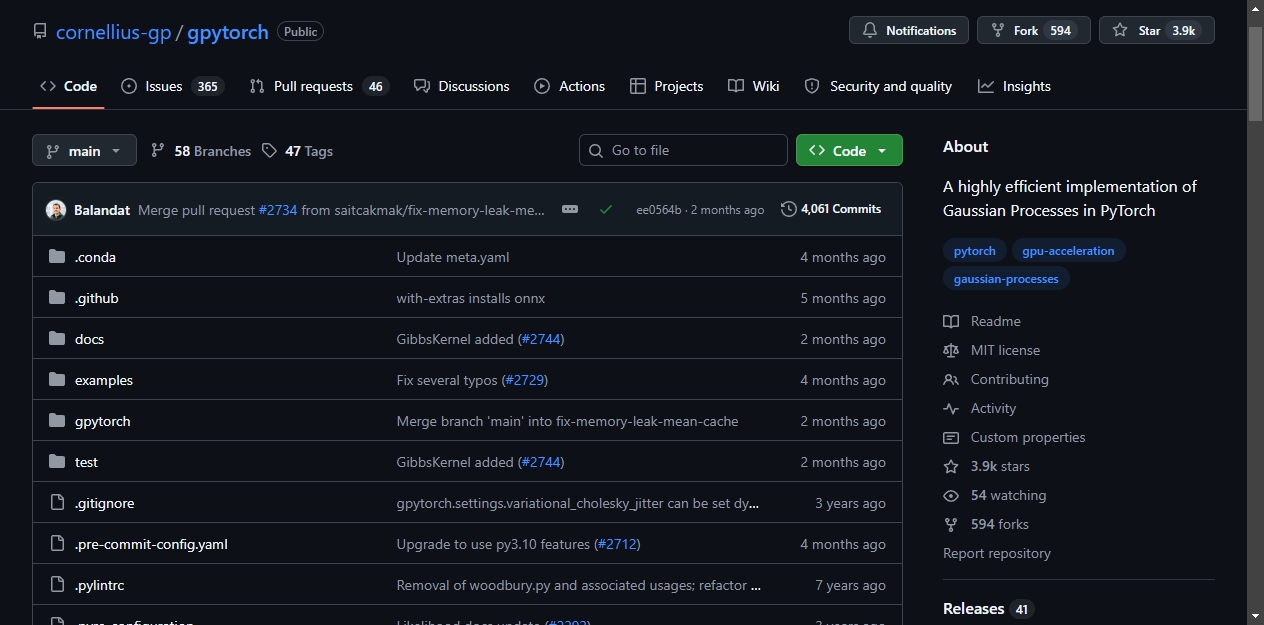Image resolution: width=1264 pixels, height=625 pixels.
Task: Click the bell icon in Notifications
Action: [870, 31]
